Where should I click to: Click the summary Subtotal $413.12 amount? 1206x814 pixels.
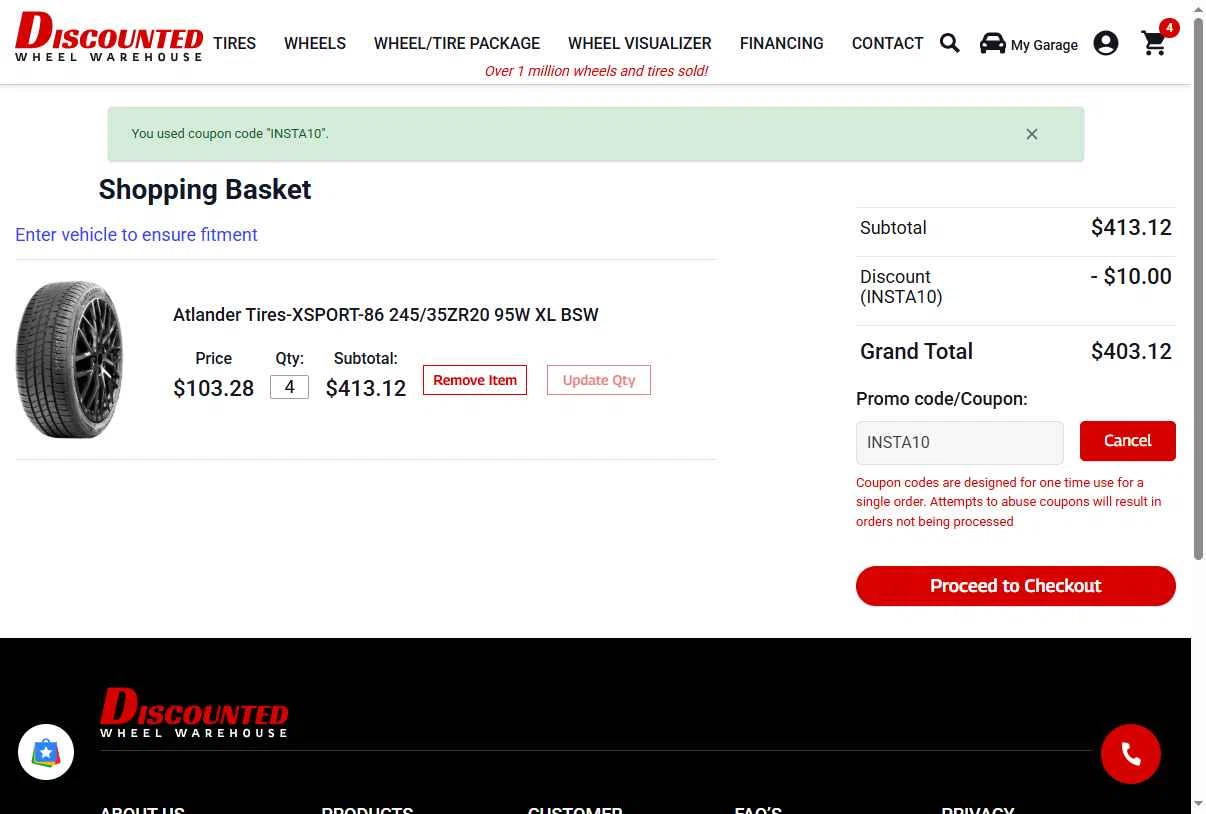(1131, 228)
